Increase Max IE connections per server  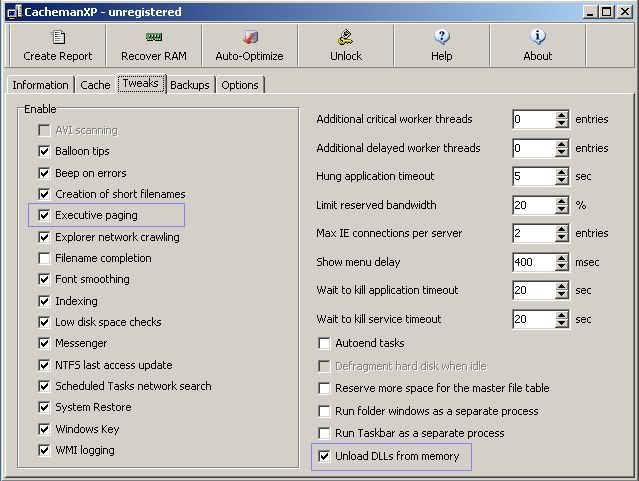coord(562,229)
